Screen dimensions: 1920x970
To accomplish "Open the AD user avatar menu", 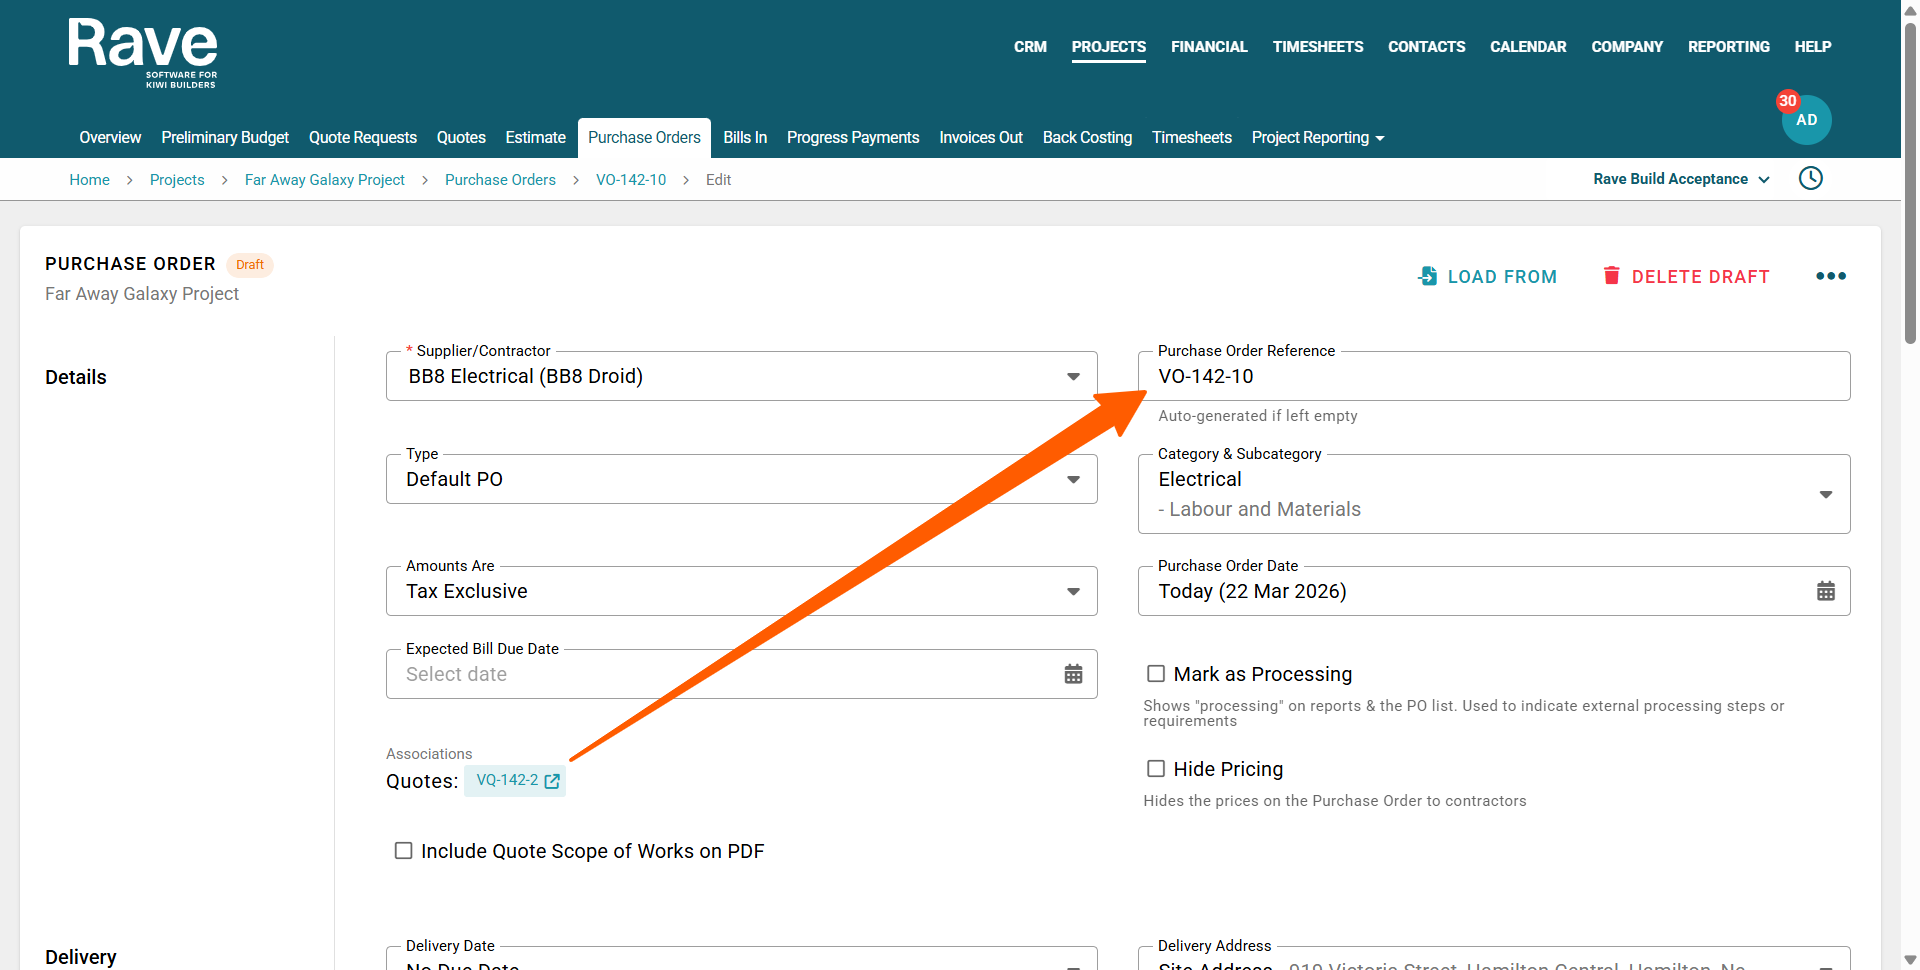I will pyautogui.click(x=1806, y=120).
